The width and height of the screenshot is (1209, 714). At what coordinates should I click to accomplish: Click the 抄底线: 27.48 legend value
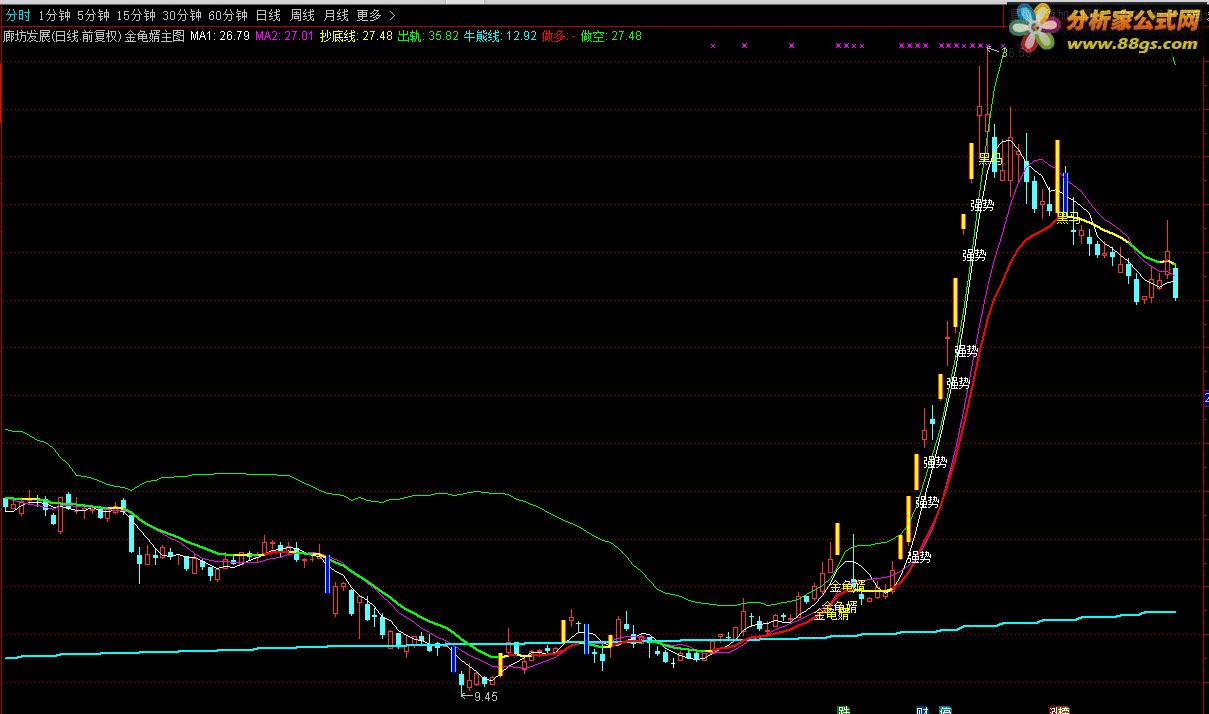point(356,36)
